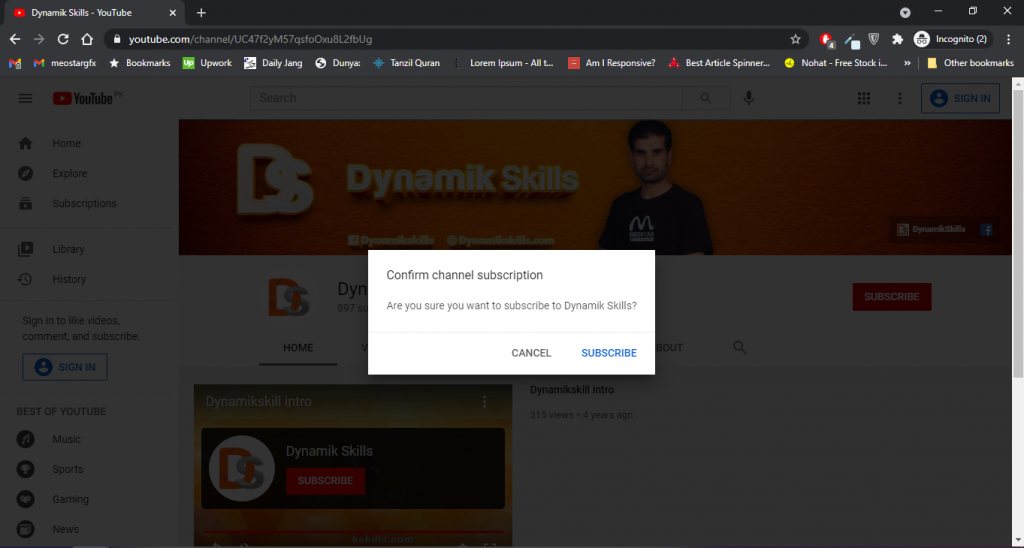Click SIGN IN button in the top header
Screen dimensions: 1024x548
(x=960, y=99)
